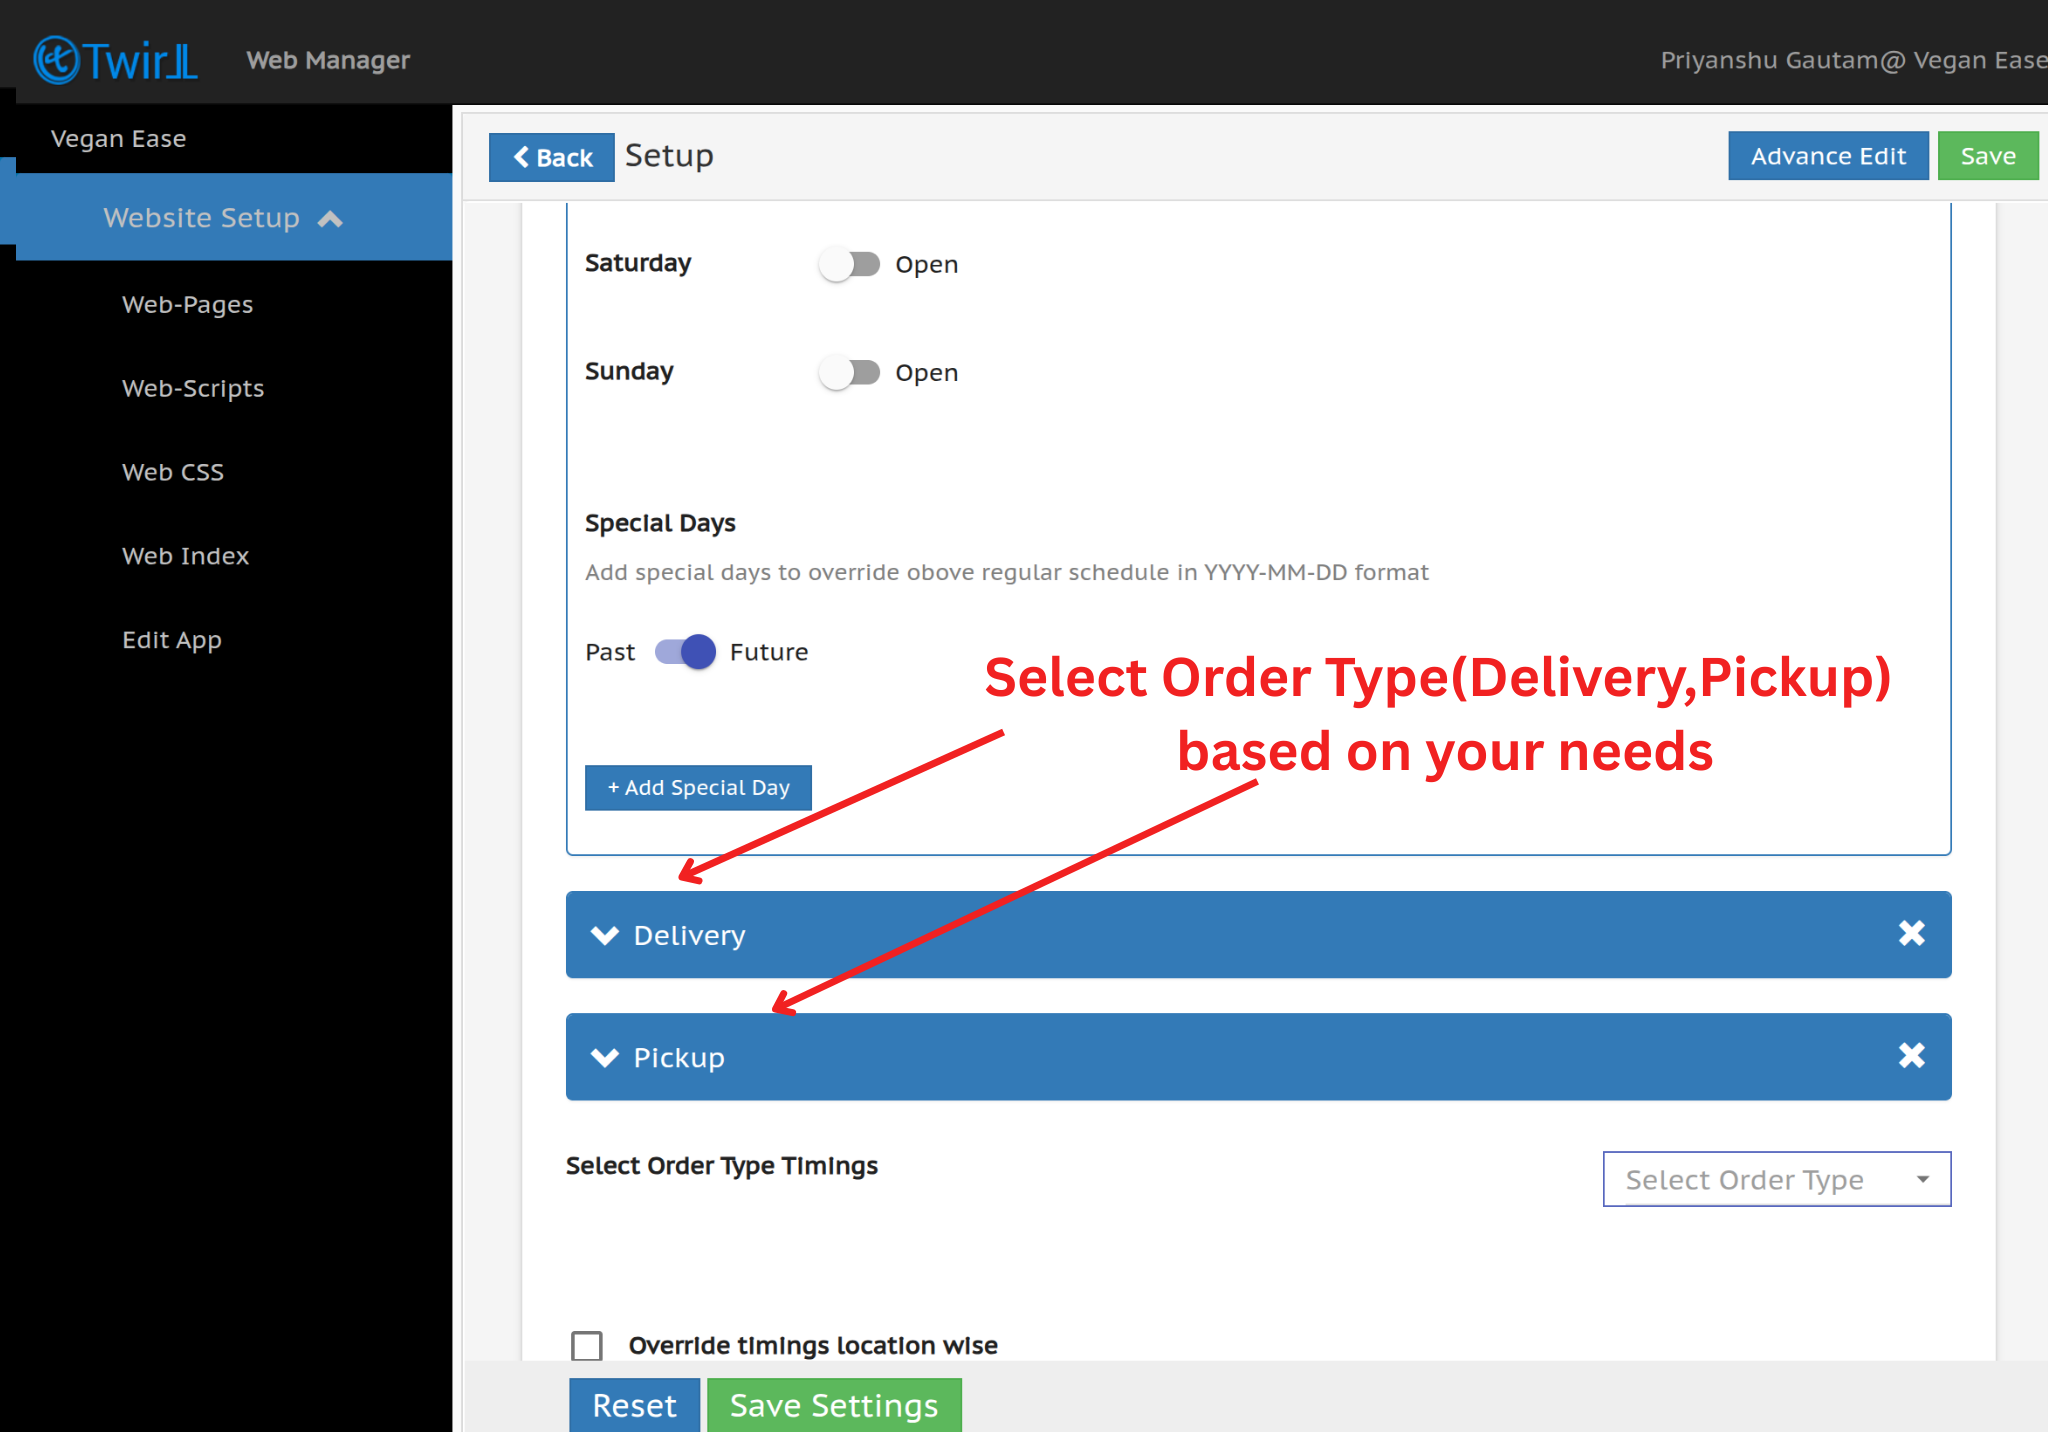
Task: Click the Back arrow button
Action: pyautogui.click(x=551, y=157)
